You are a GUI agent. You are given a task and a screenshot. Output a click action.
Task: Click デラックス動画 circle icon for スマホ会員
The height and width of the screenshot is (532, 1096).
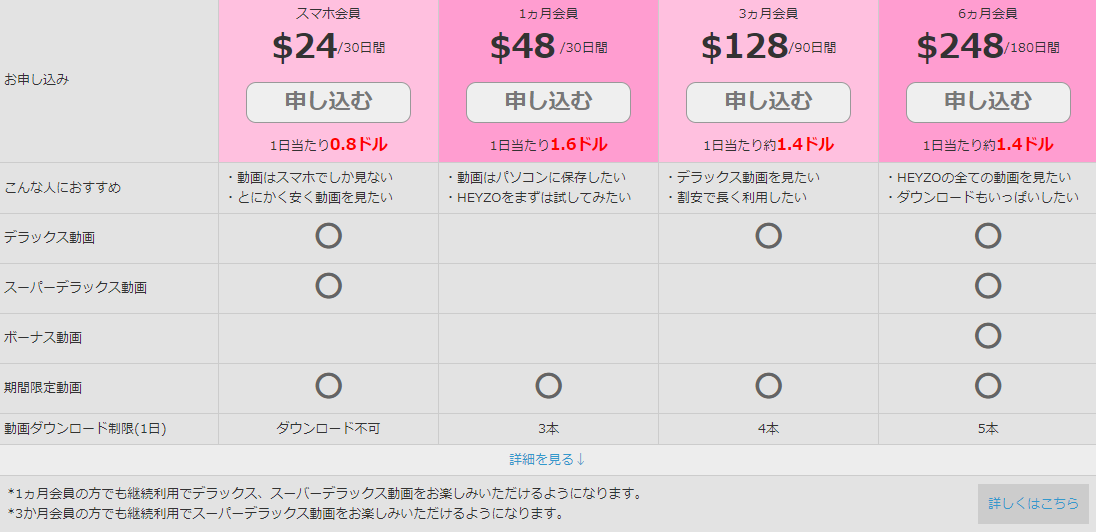pyautogui.click(x=329, y=236)
